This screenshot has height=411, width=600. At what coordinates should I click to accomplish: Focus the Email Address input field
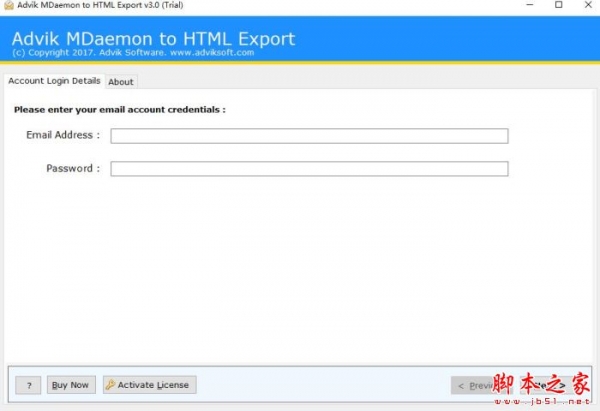[x=309, y=136]
